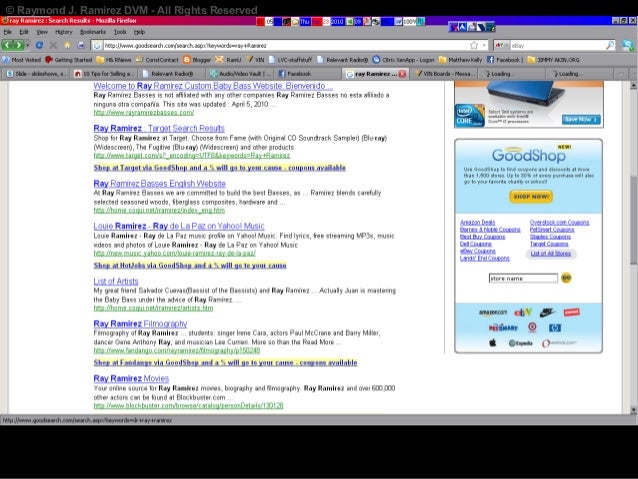The height and width of the screenshot is (479, 638).
Task: Click Shop at Target via GoodShop link
Action: click(x=219, y=168)
